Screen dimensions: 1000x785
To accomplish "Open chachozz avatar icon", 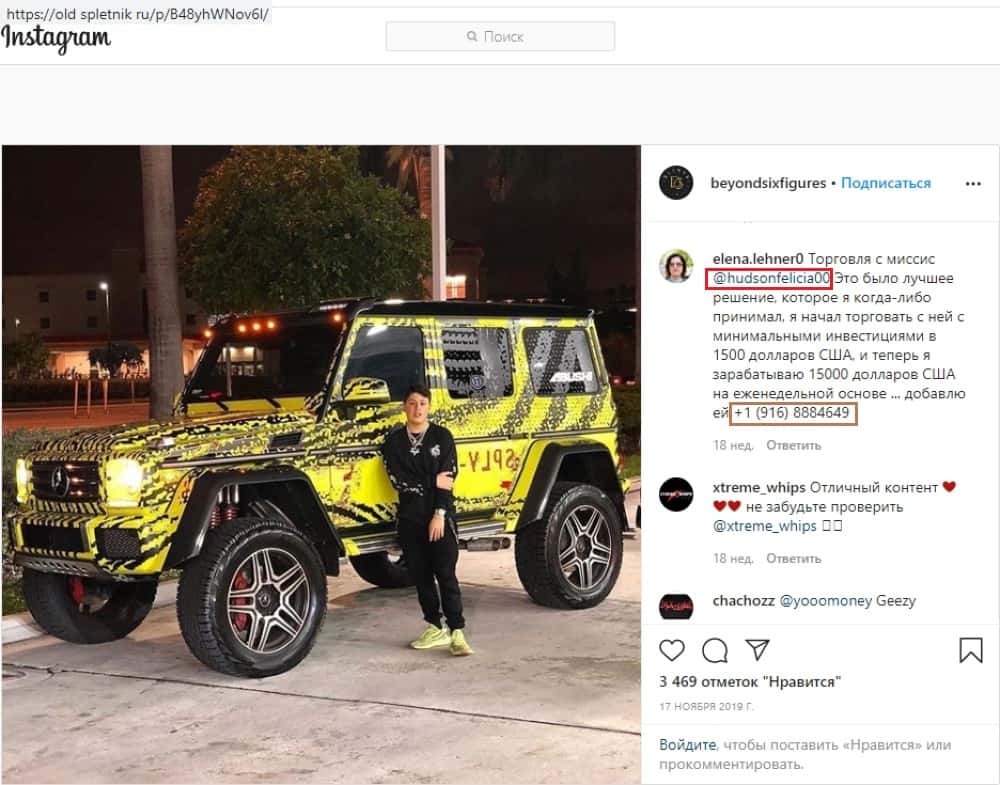I will coord(676,606).
